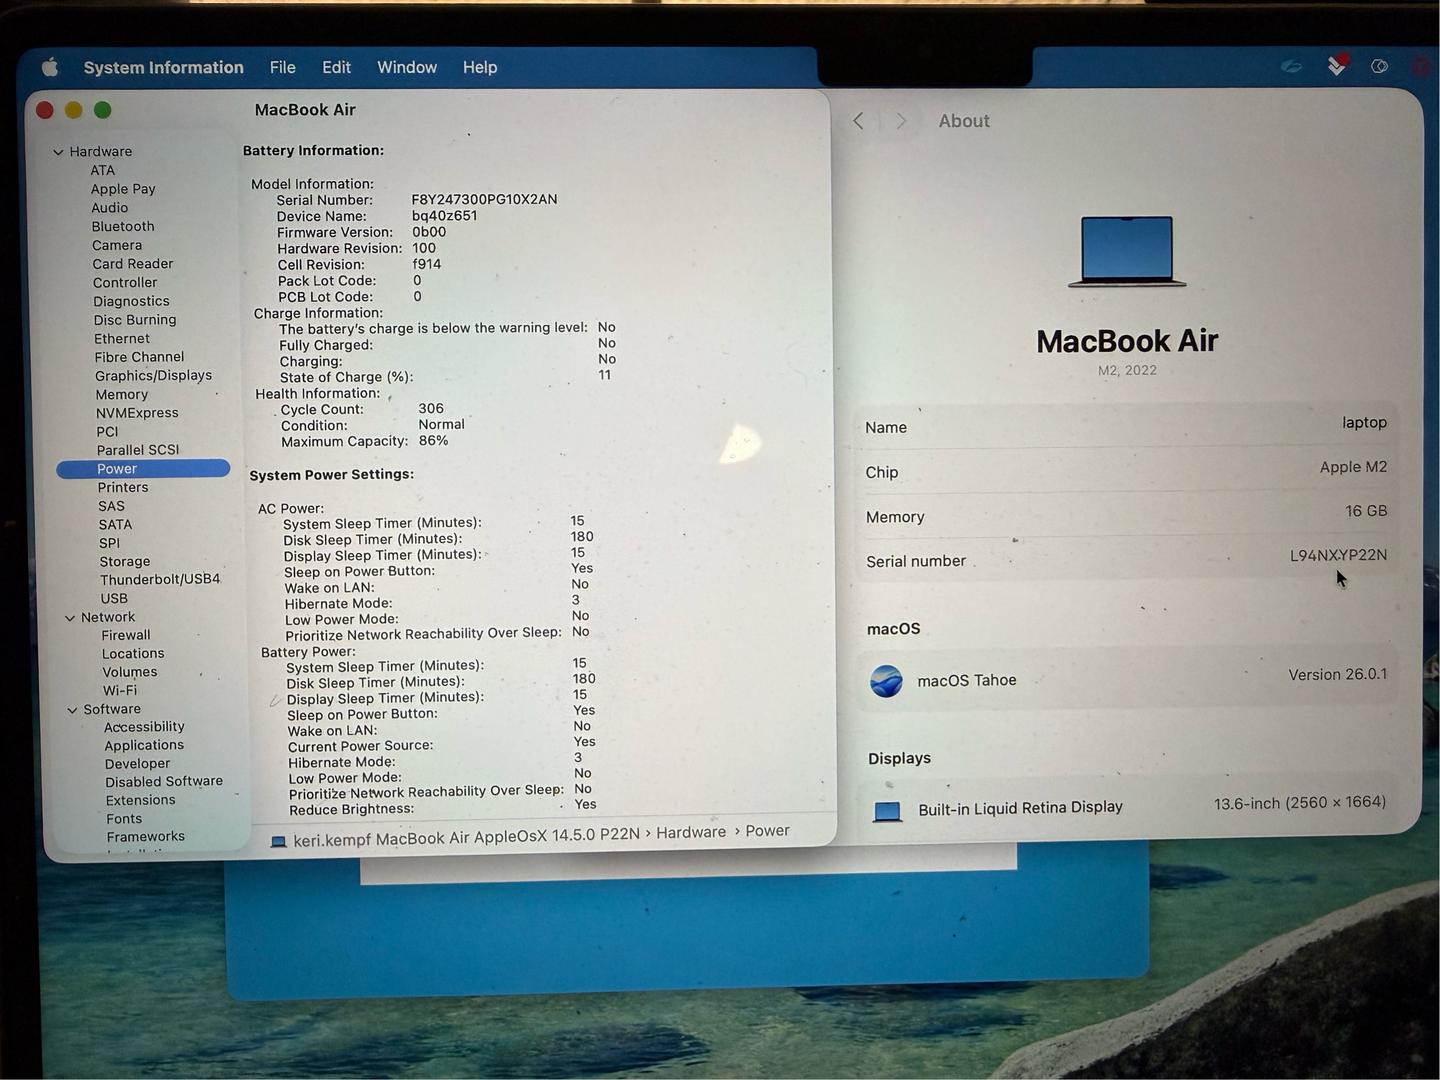
Task: Select Controller in the sidebar
Action: coord(125,283)
